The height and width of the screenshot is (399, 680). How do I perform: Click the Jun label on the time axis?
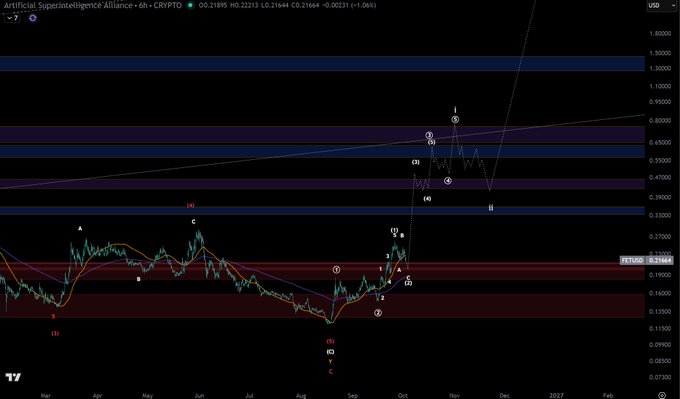pyautogui.click(x=199, y=395)
